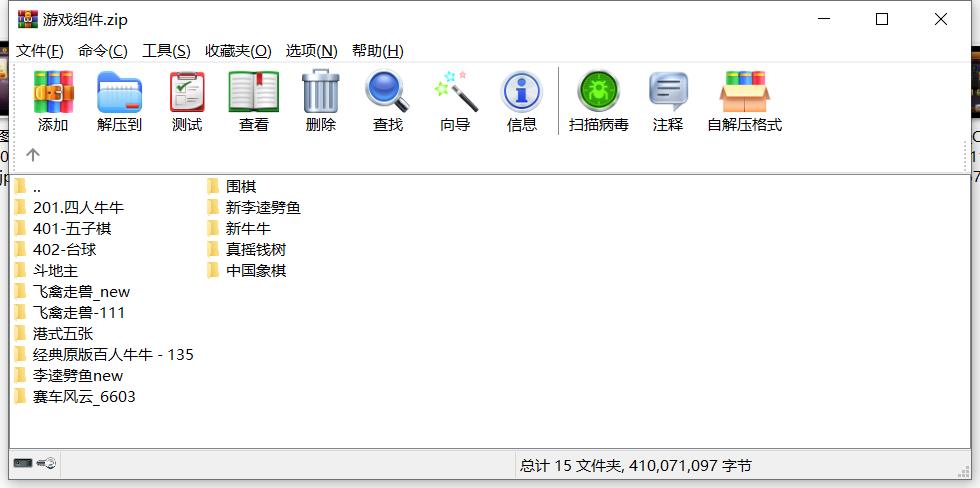980x488 pixels.
Task: Select the 中国象棋 folder
Action: point(256,270)
